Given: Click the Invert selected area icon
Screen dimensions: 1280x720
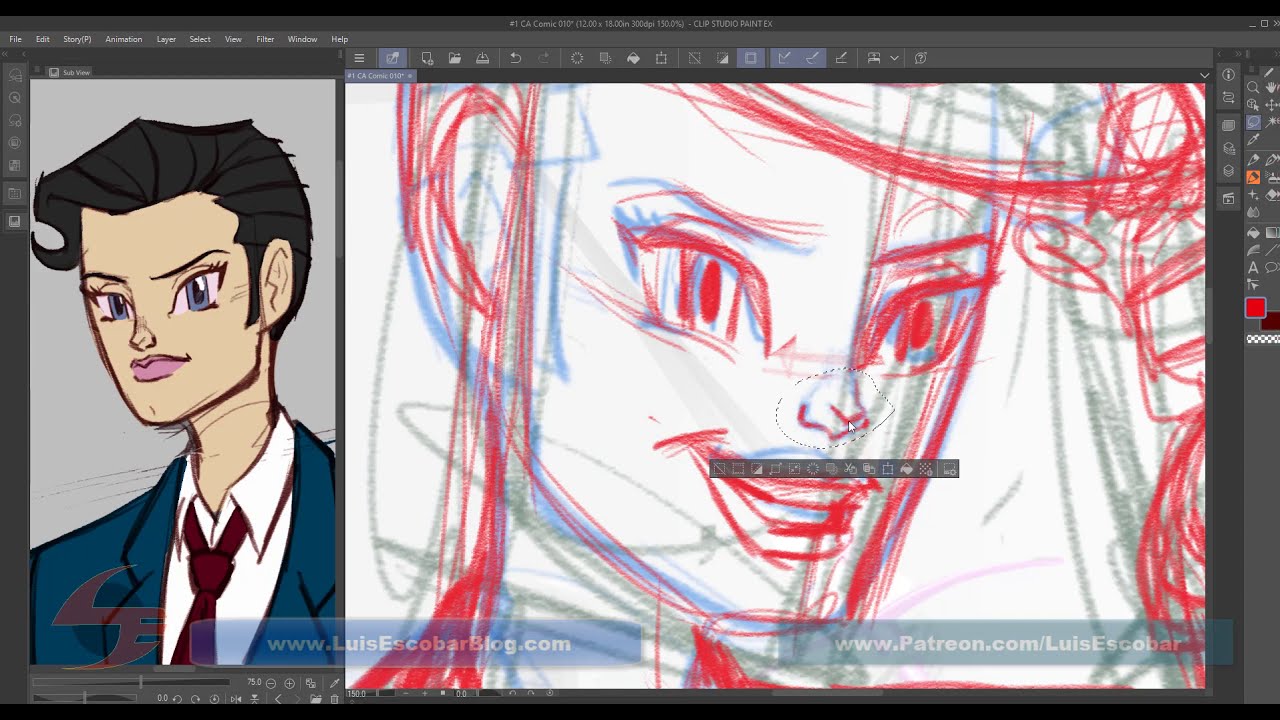Looking at the screenshot, I should [723, 58].
